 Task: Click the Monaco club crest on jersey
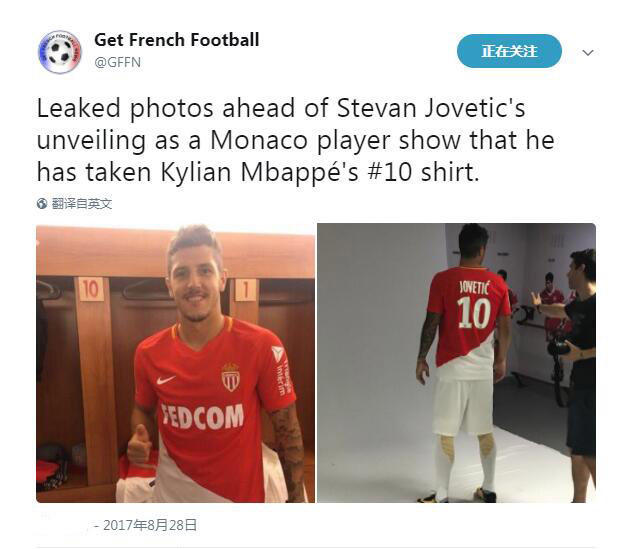point(231,377)
